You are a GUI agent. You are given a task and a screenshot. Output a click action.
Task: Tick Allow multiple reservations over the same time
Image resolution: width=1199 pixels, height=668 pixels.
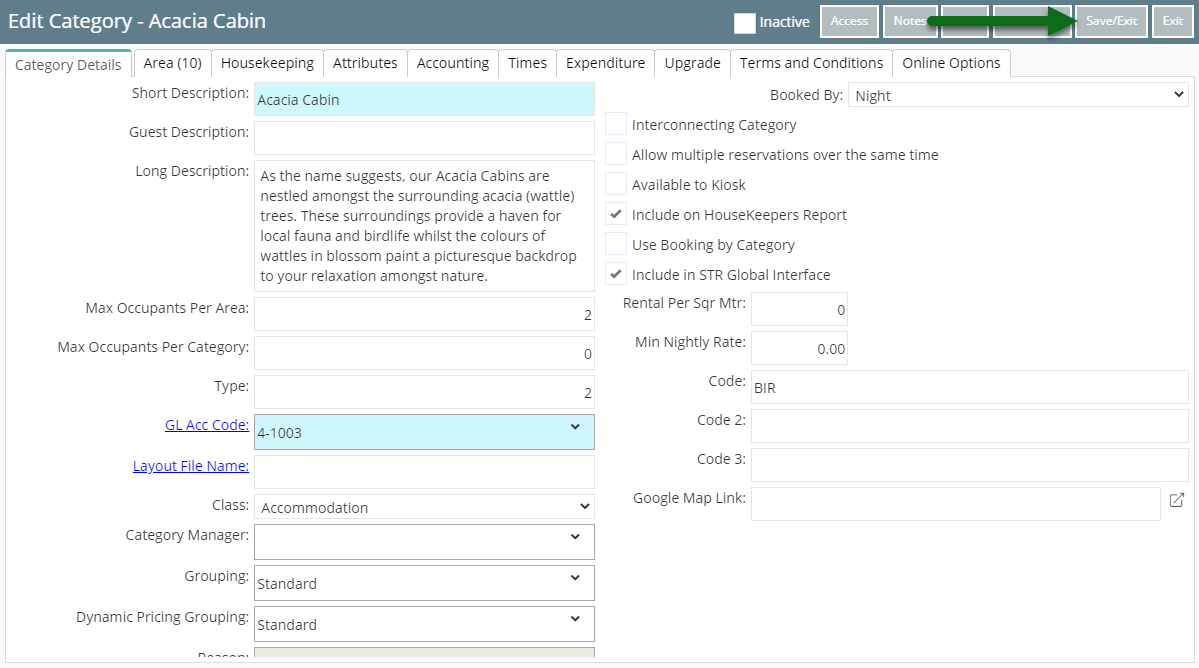point(616,154)
